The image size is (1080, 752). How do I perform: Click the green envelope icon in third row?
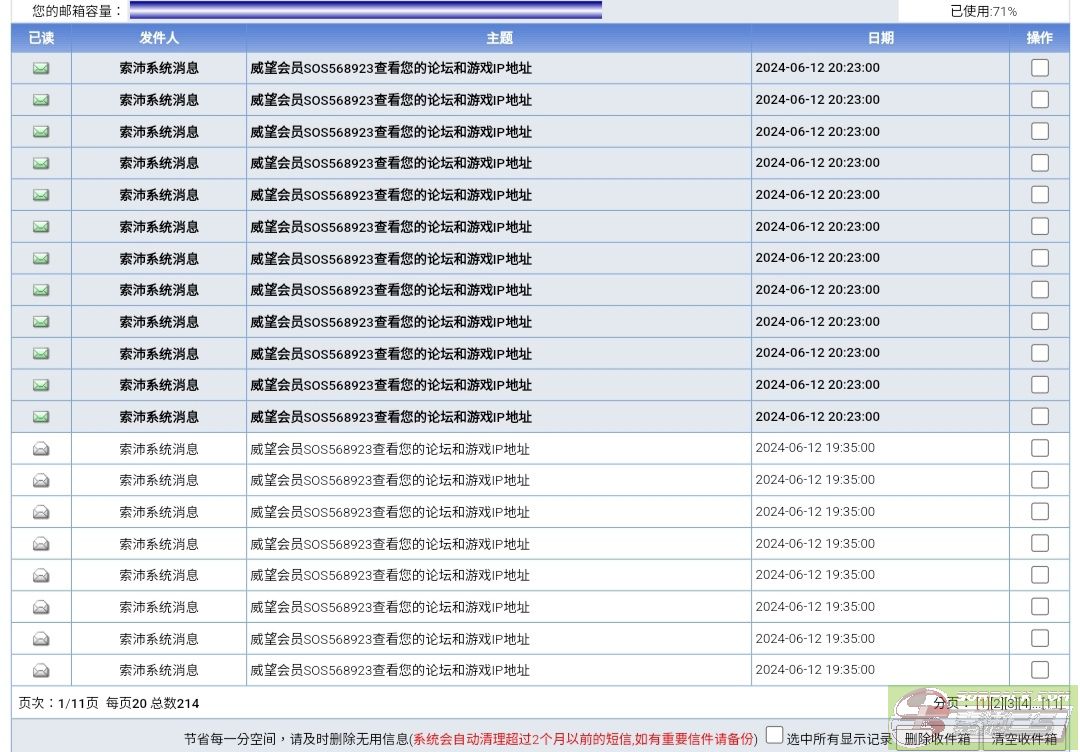[x=41, y=131]
